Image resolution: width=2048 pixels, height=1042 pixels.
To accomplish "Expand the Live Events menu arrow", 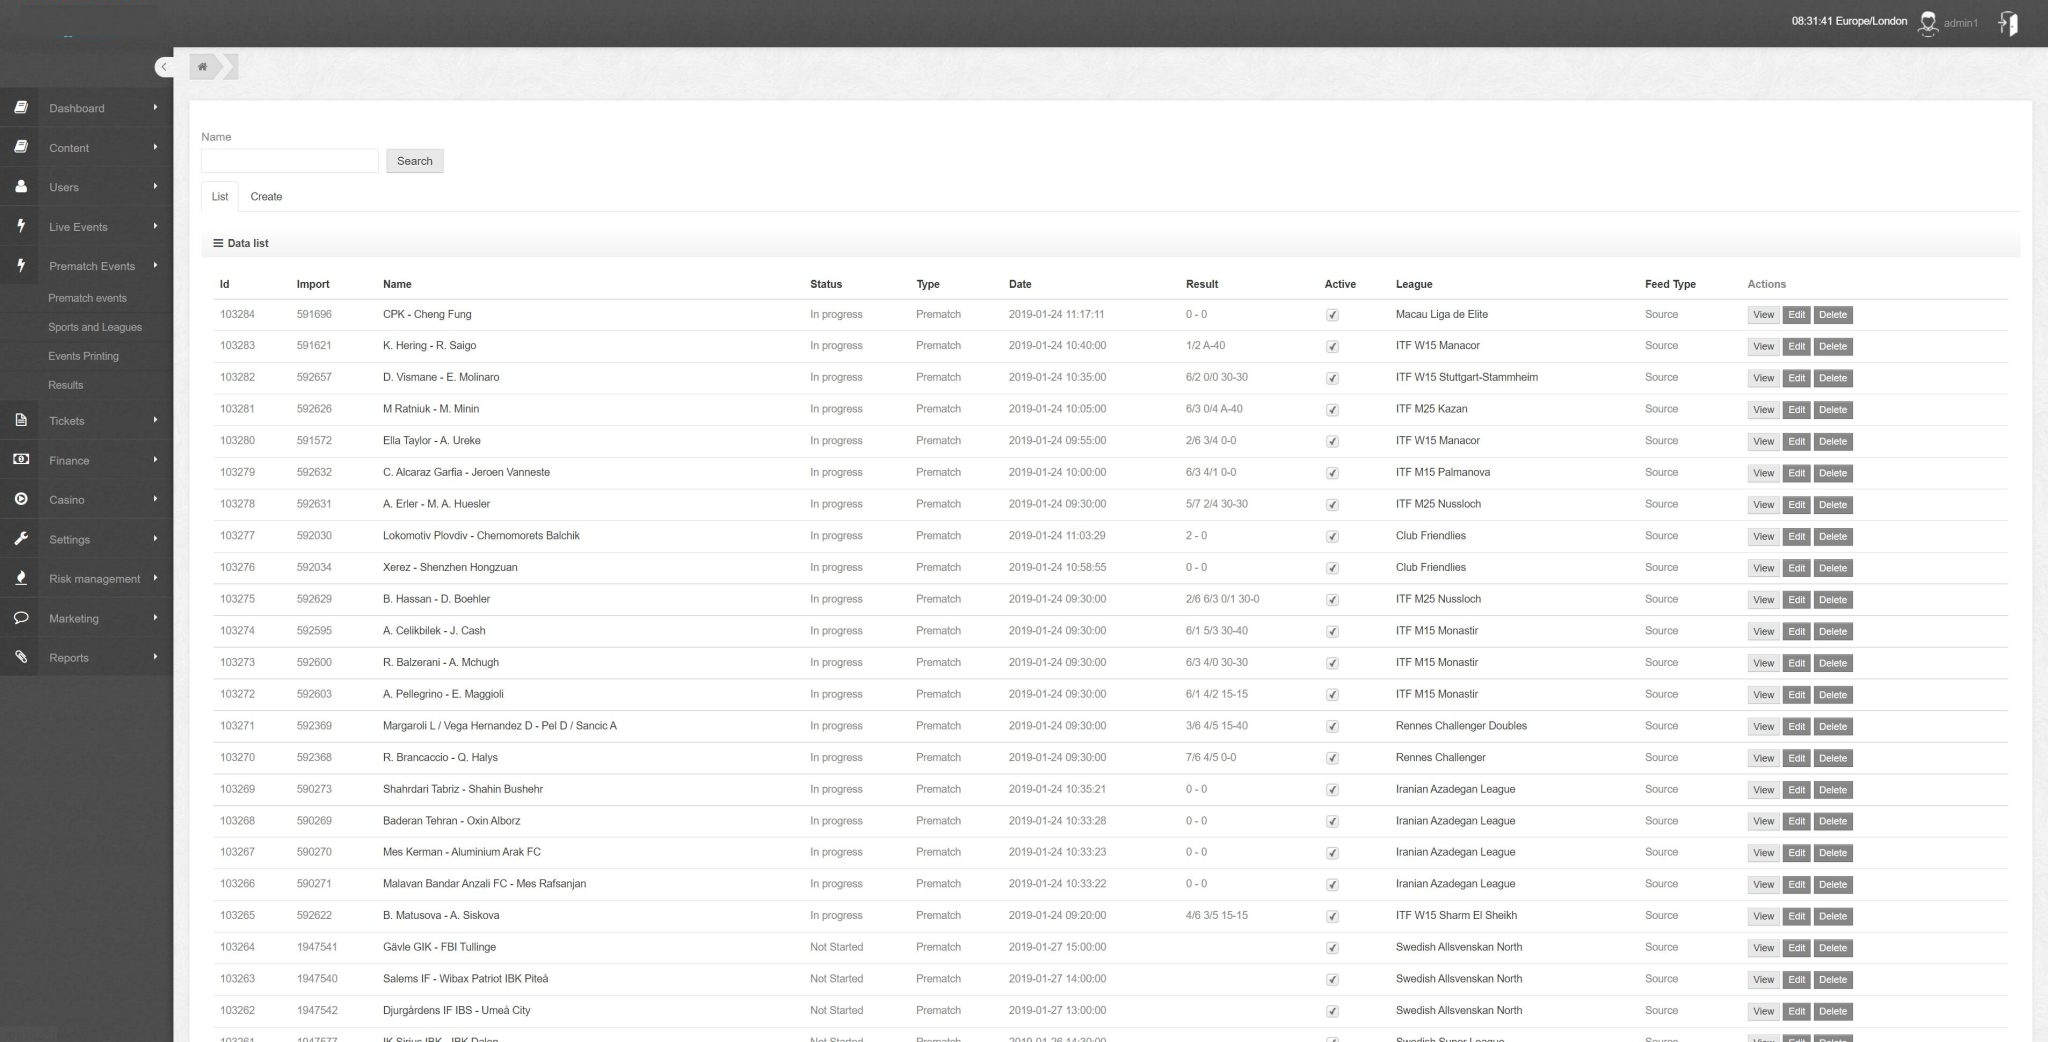I will pyautogui.click(x=155, y=226).
